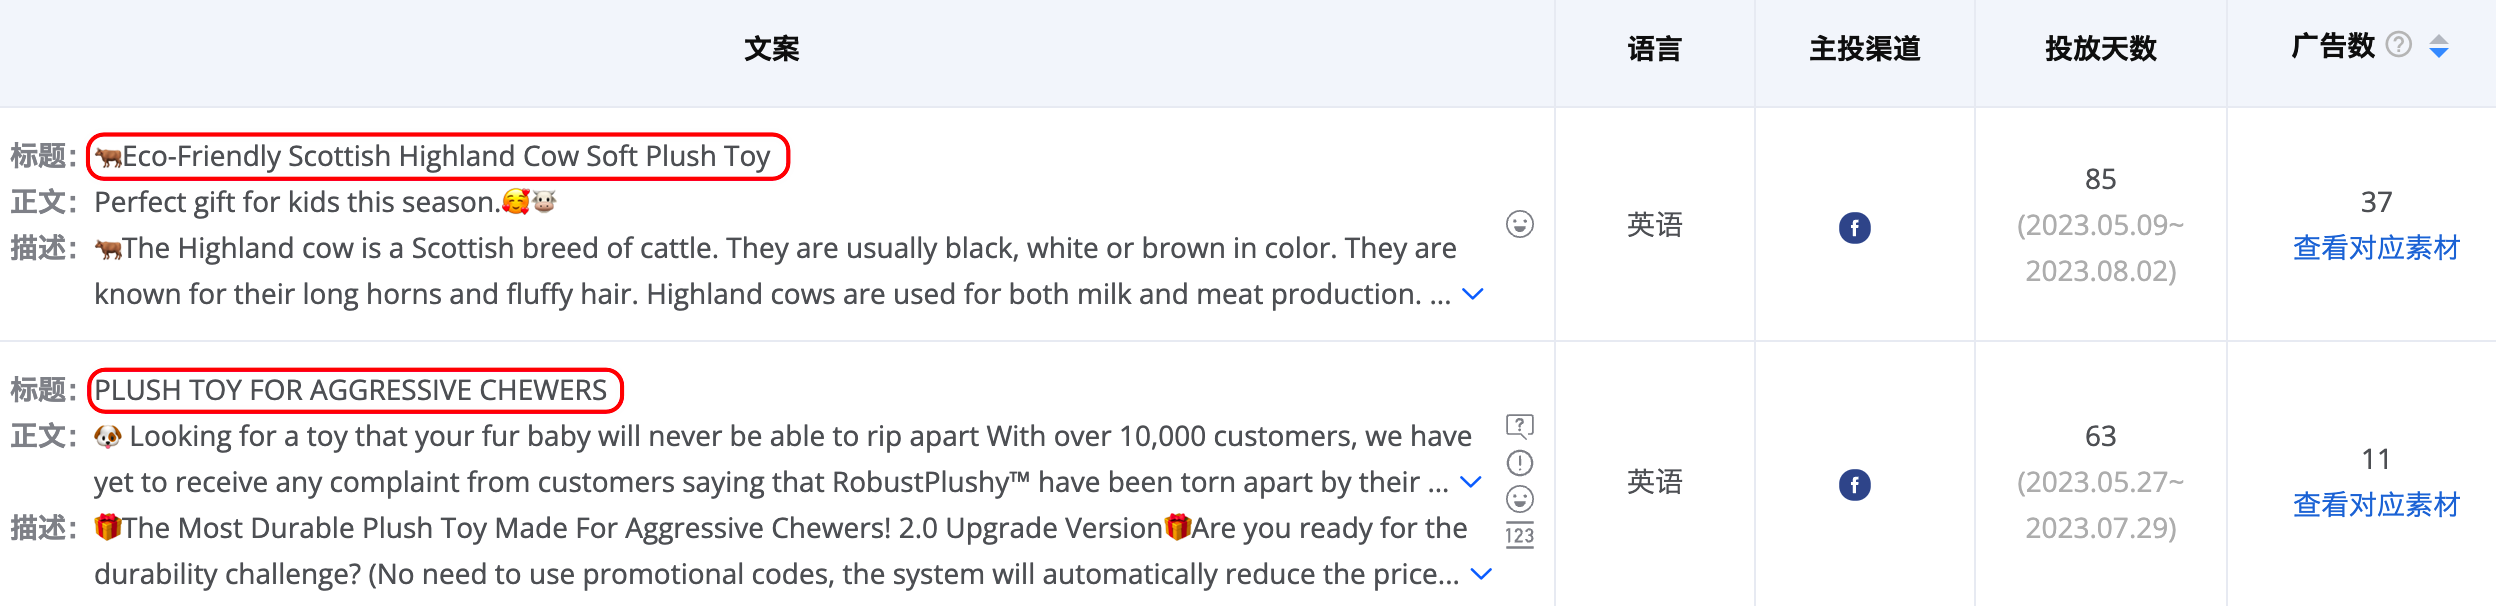The width and height of the screenshot is (2496, 606).
Task: Click the emoji tag icon in the Highland Cow row
Action: click(x=1520, y=224)
